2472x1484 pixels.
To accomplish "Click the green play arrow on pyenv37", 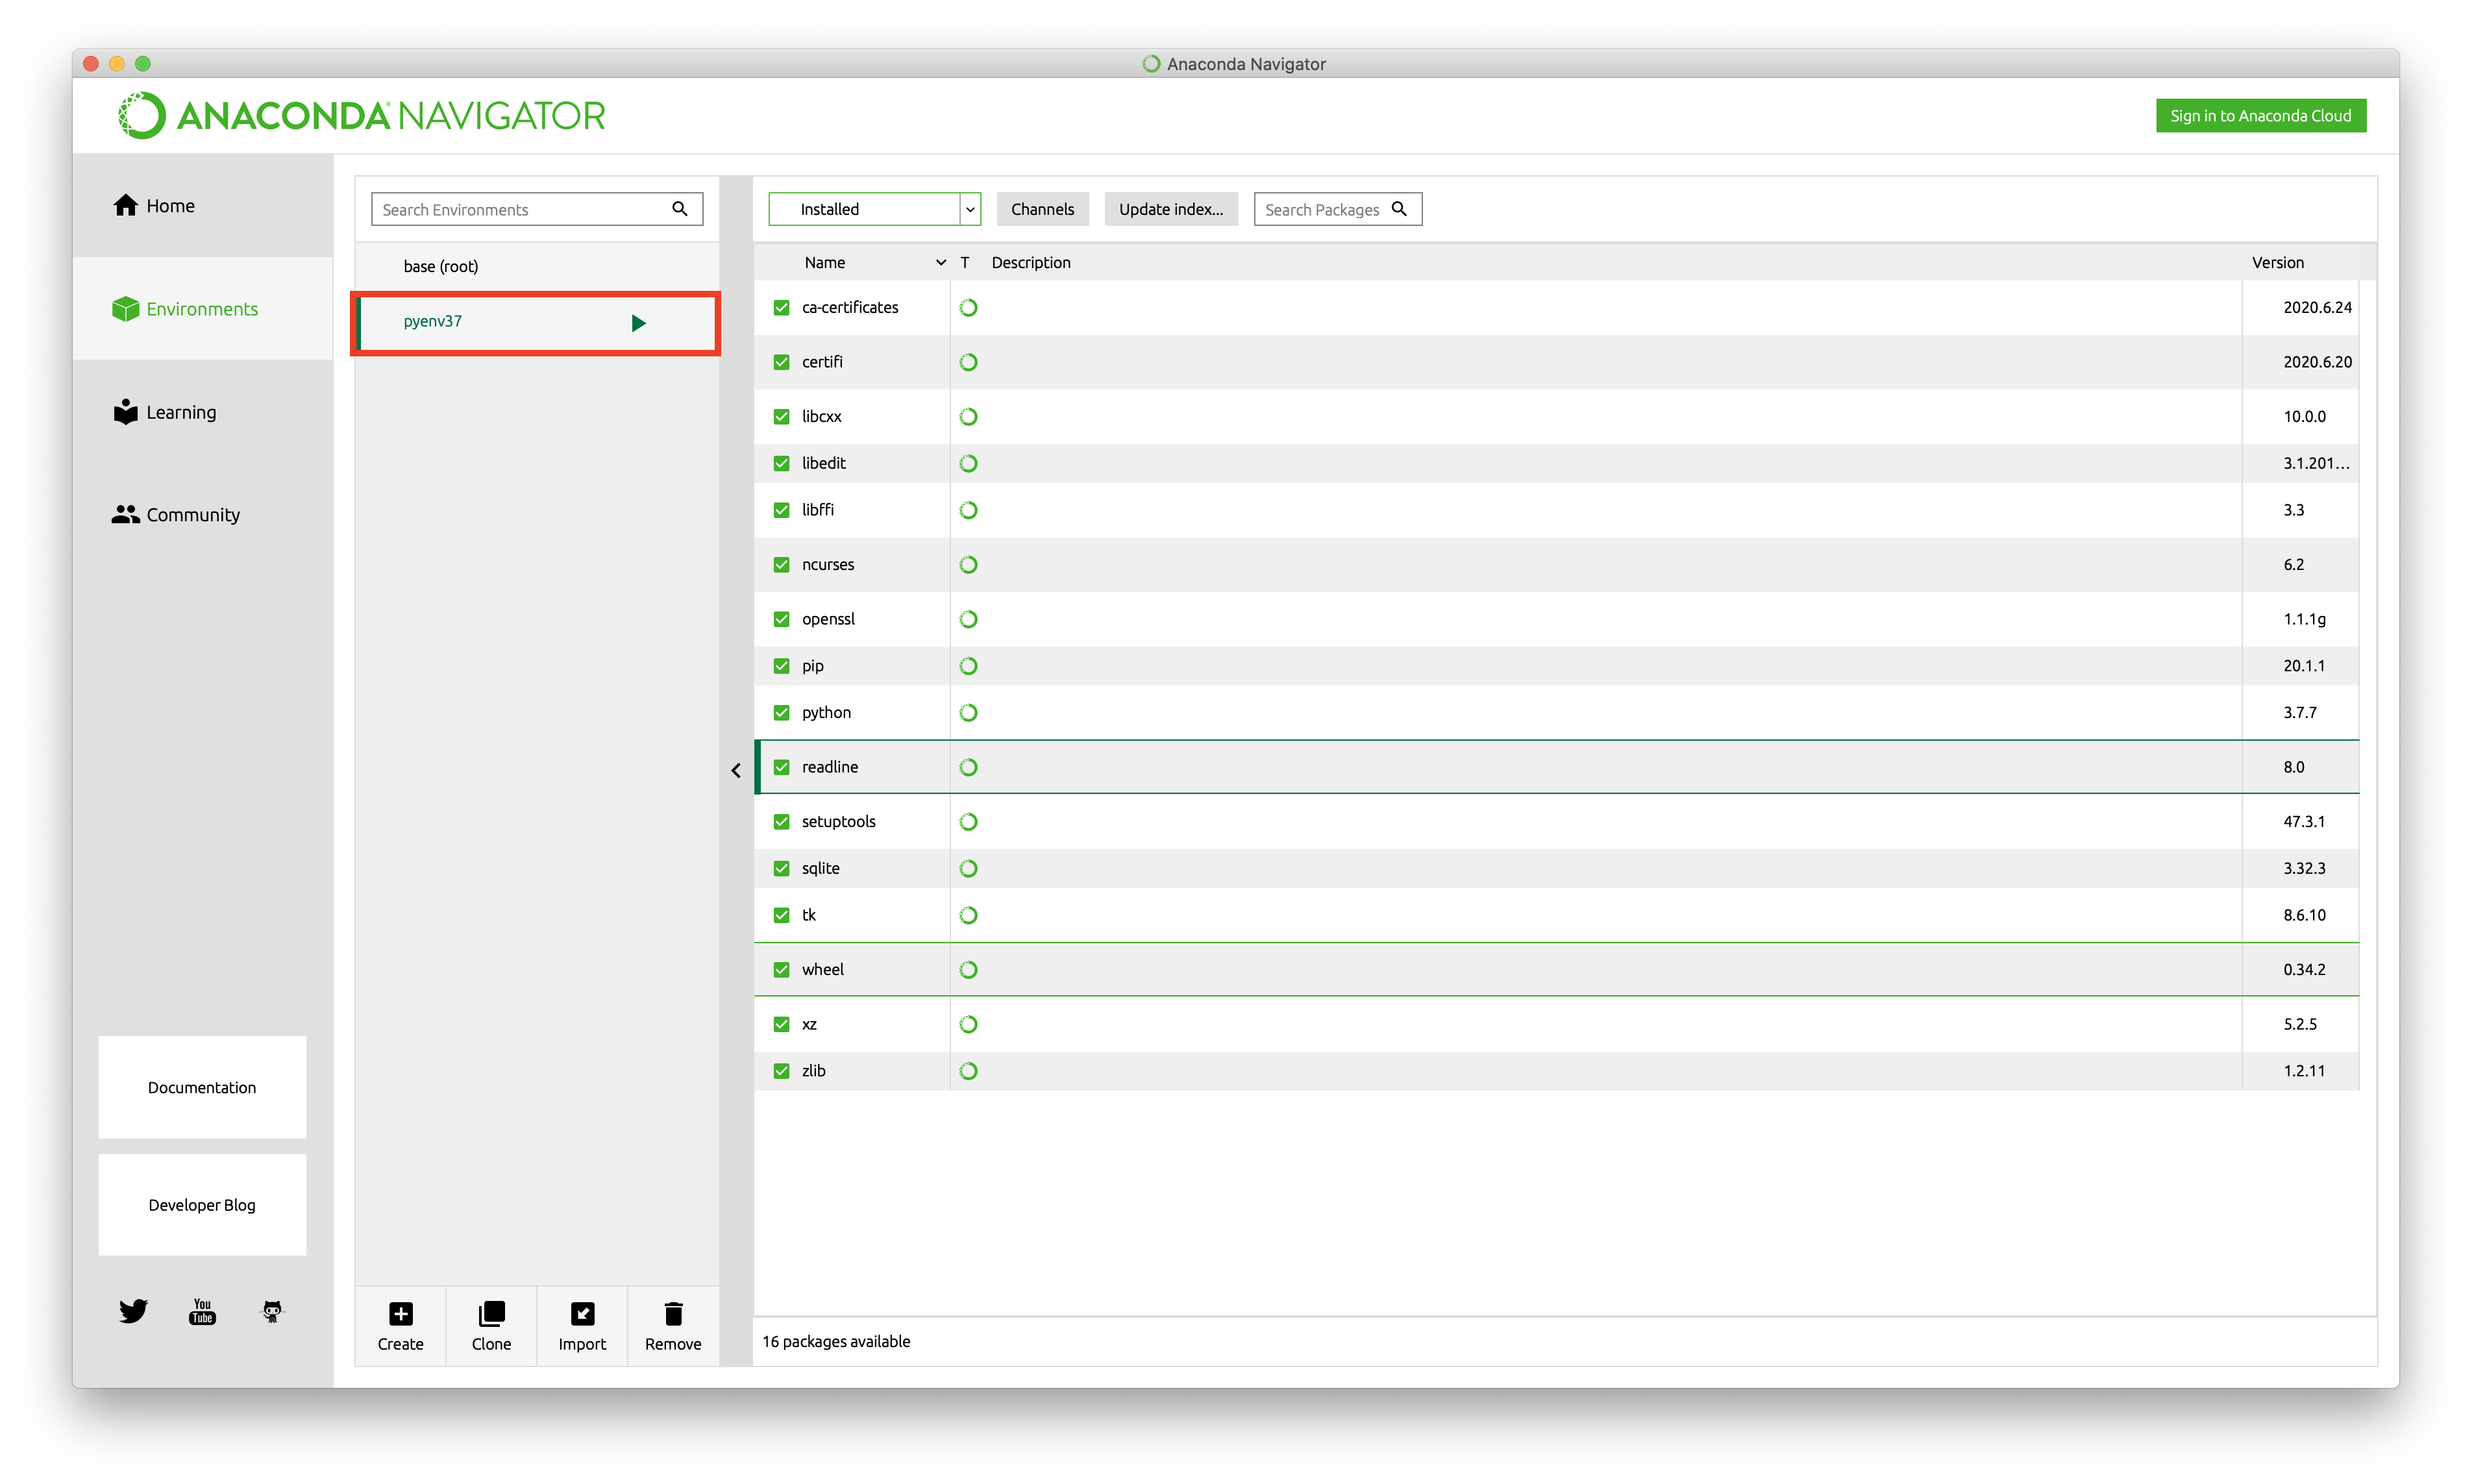I will [x=639, y=323].
